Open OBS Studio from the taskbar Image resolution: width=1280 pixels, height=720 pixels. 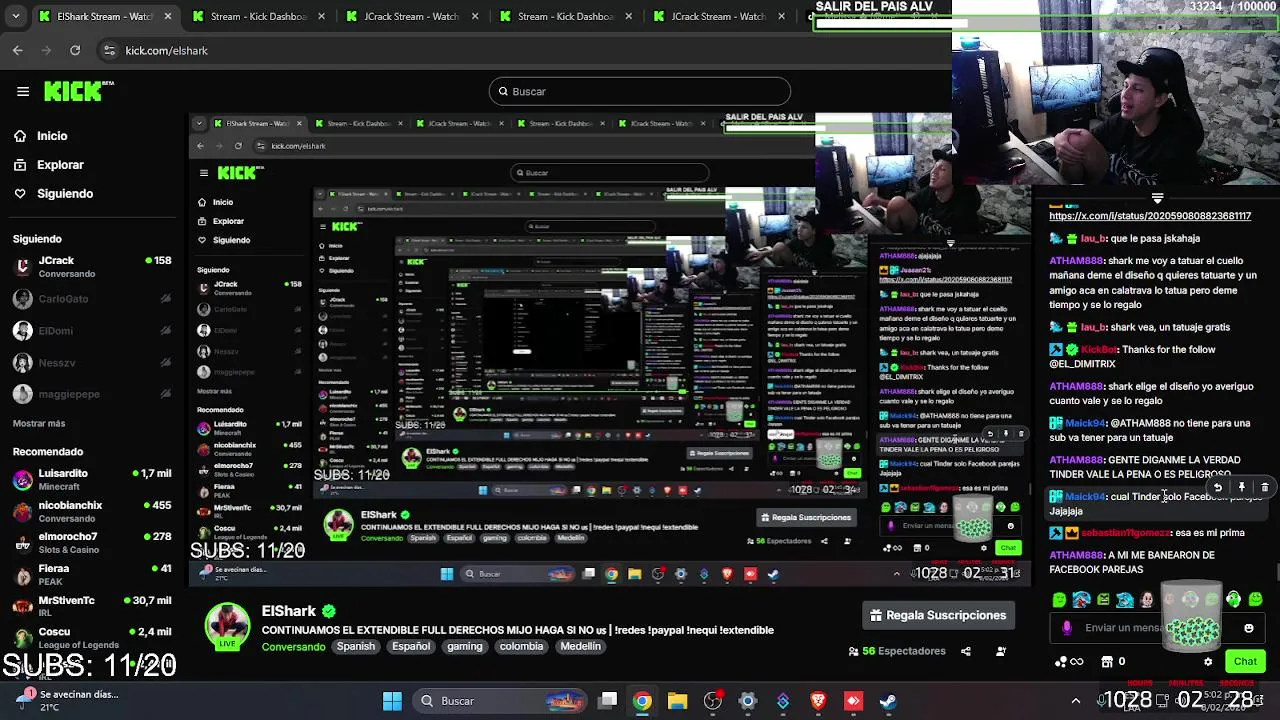click(713, 701)
